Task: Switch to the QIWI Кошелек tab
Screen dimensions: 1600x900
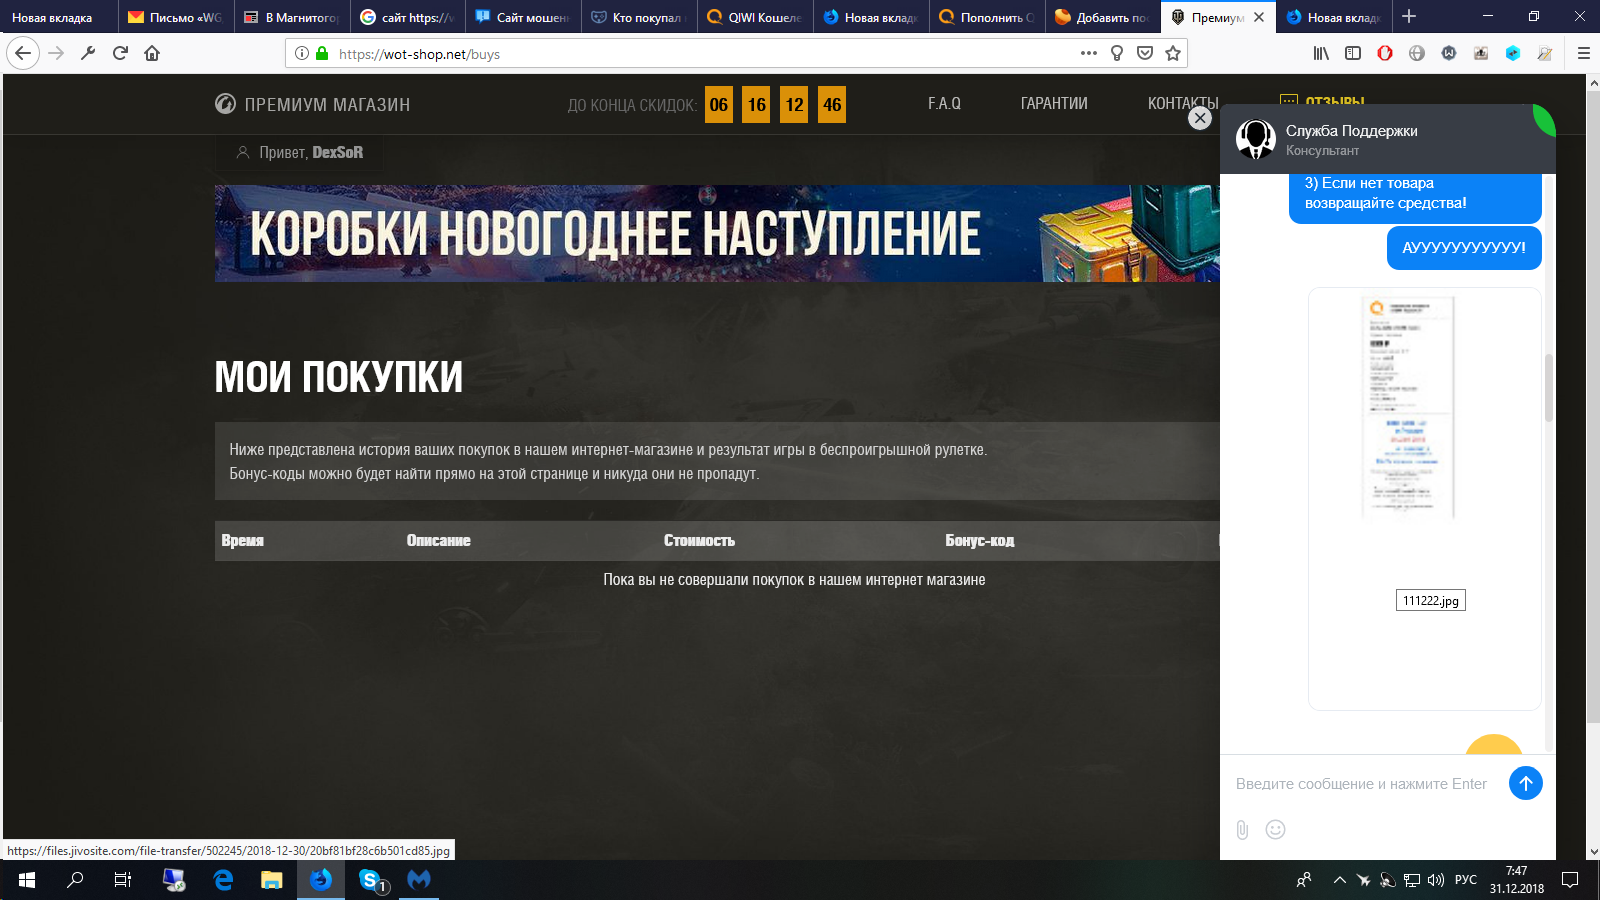Action: [x=755, y=17]
